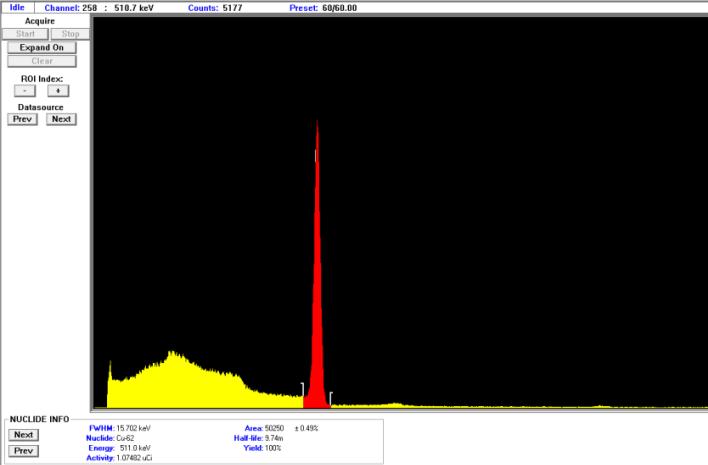Click the Yield 100% value
Viewport: 708px width, 465px height.
[273, 448]
